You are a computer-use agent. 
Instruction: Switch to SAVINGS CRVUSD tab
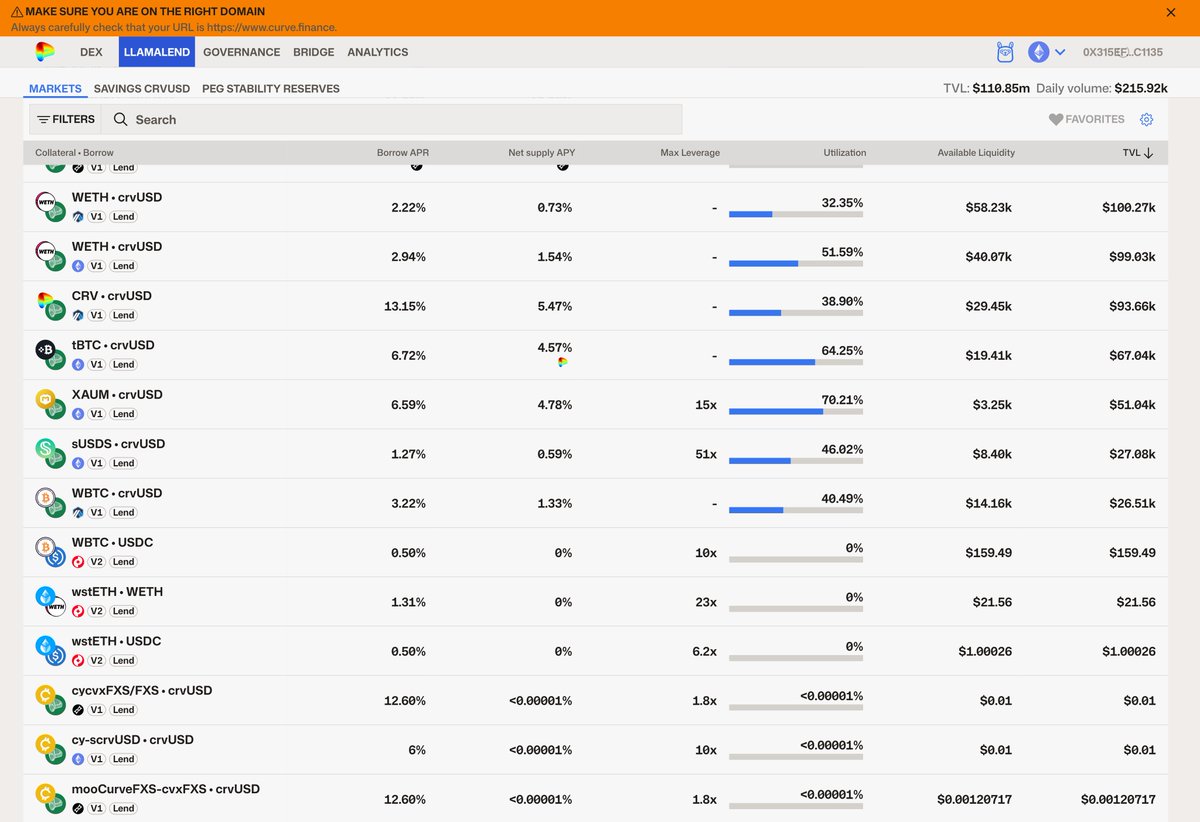click(142, 89)
